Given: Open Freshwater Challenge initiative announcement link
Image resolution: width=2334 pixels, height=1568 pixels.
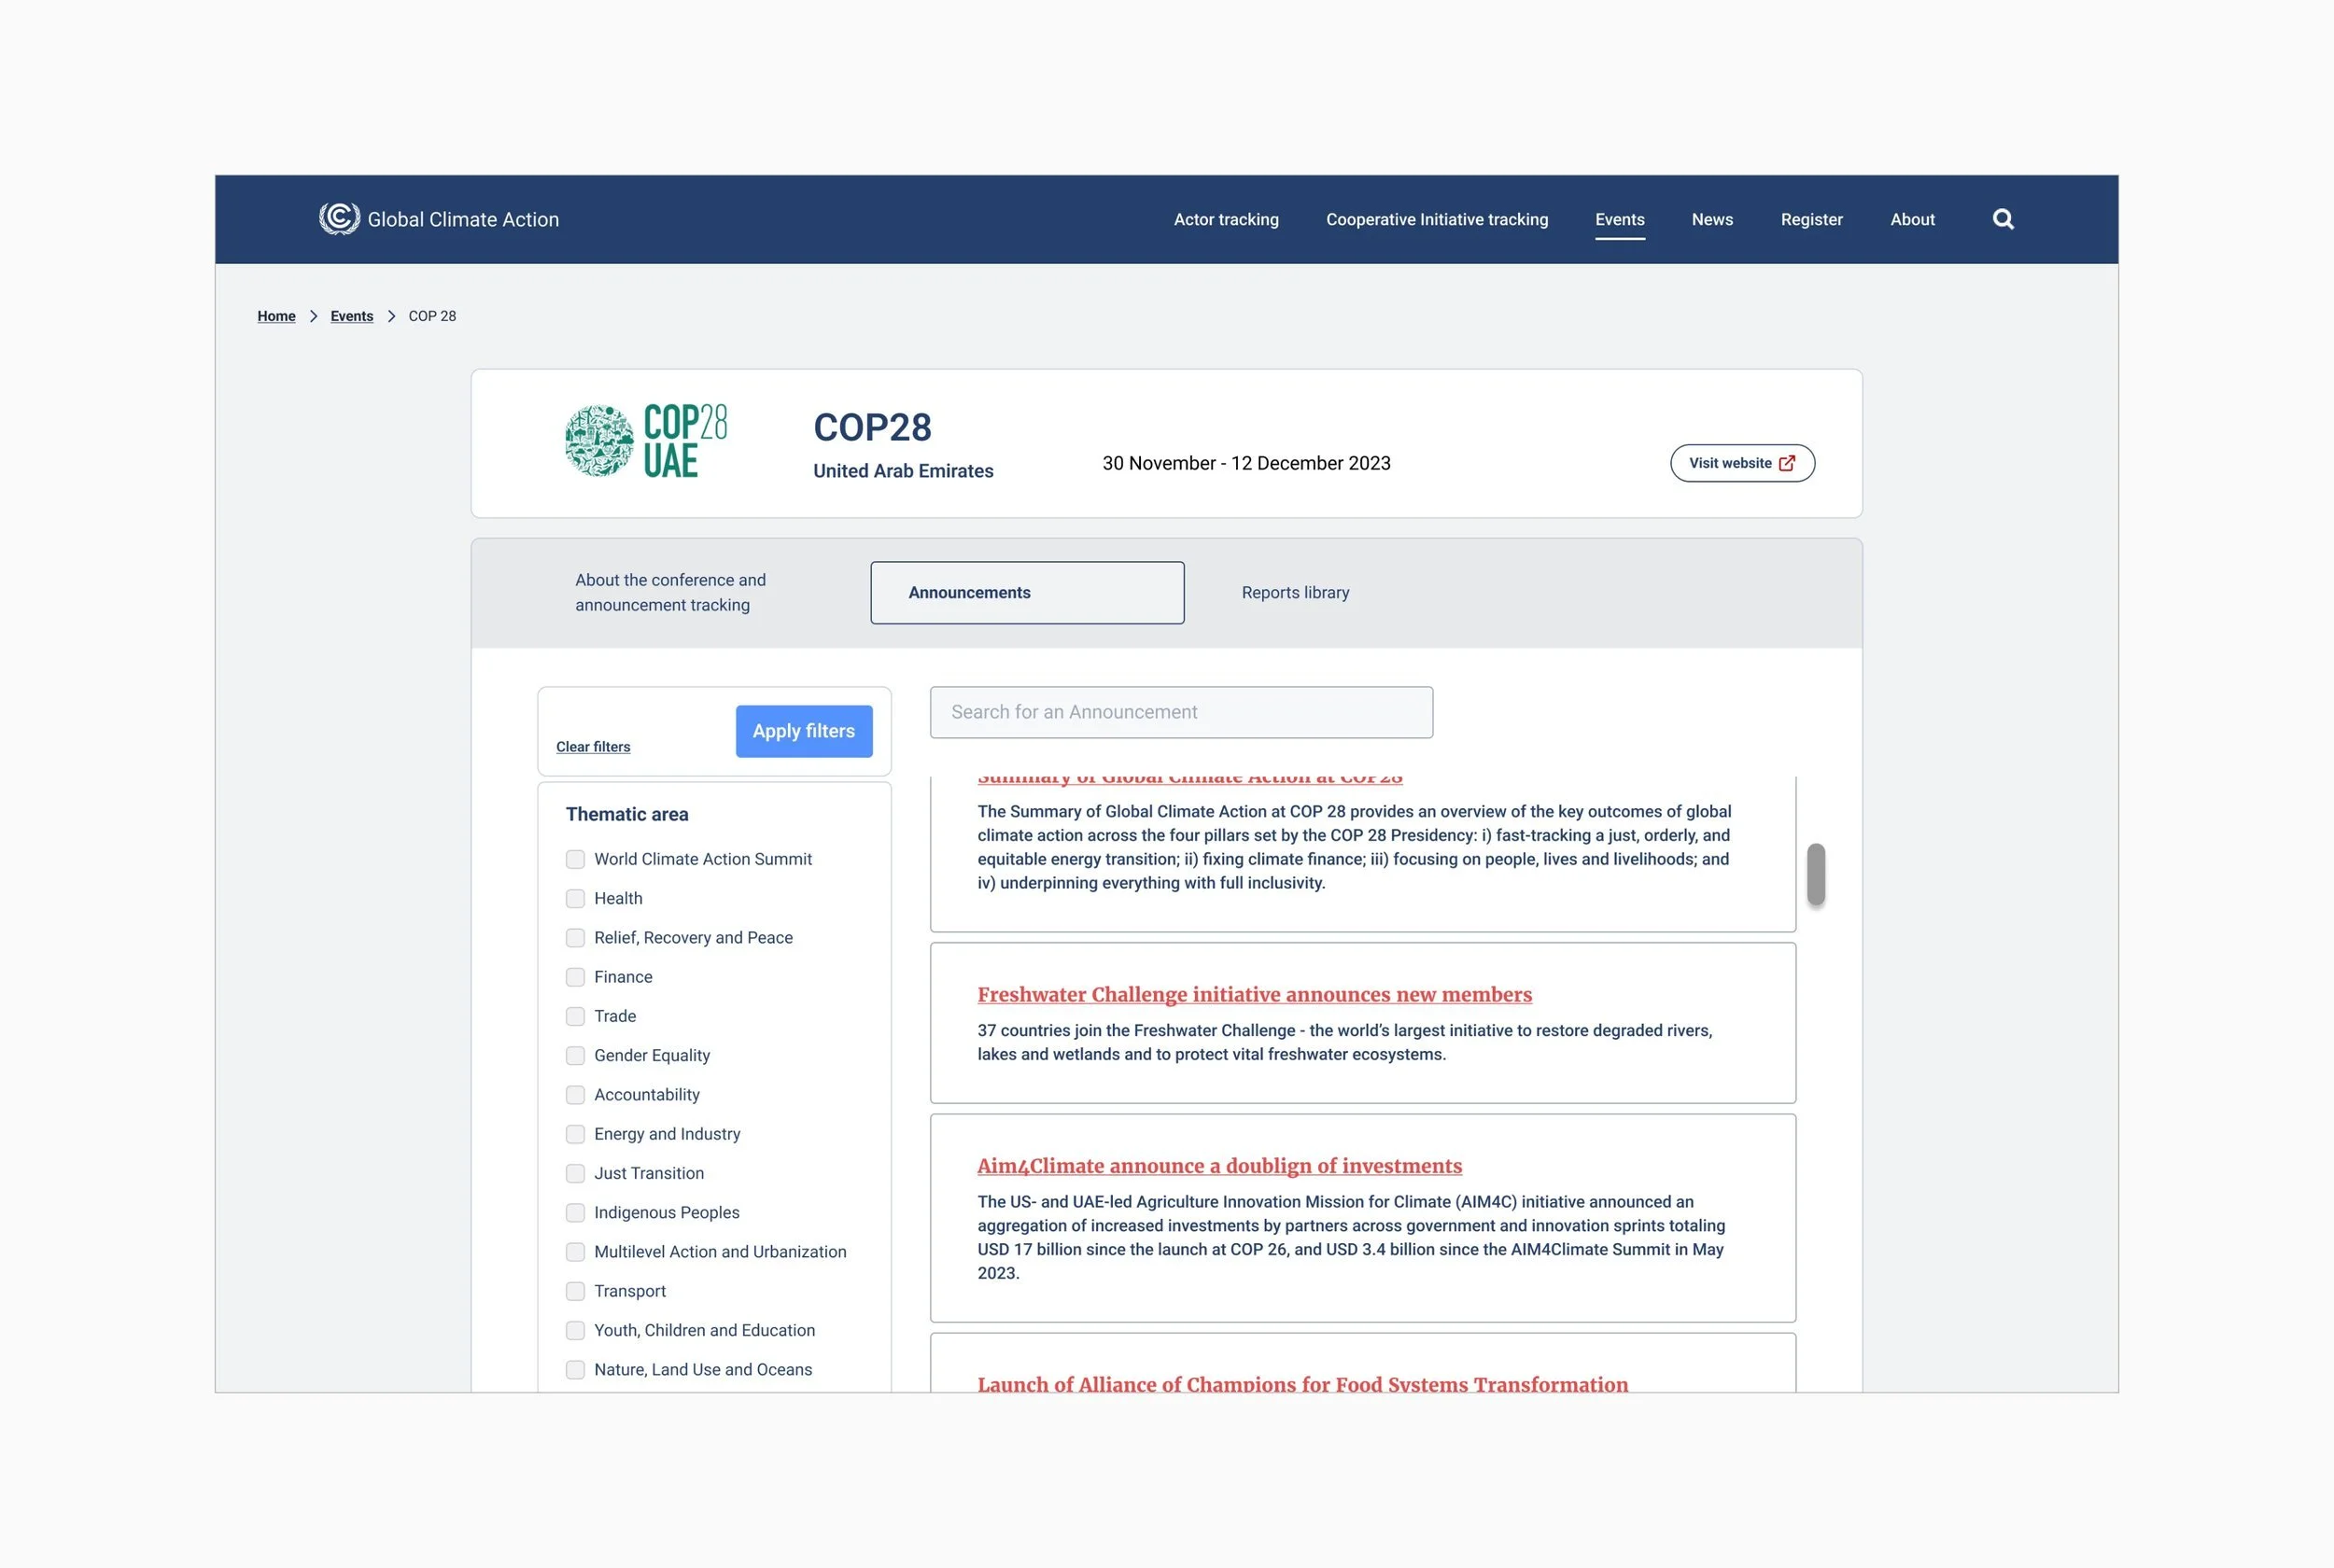Looking at the screenshot, I should coord(1254,995).
